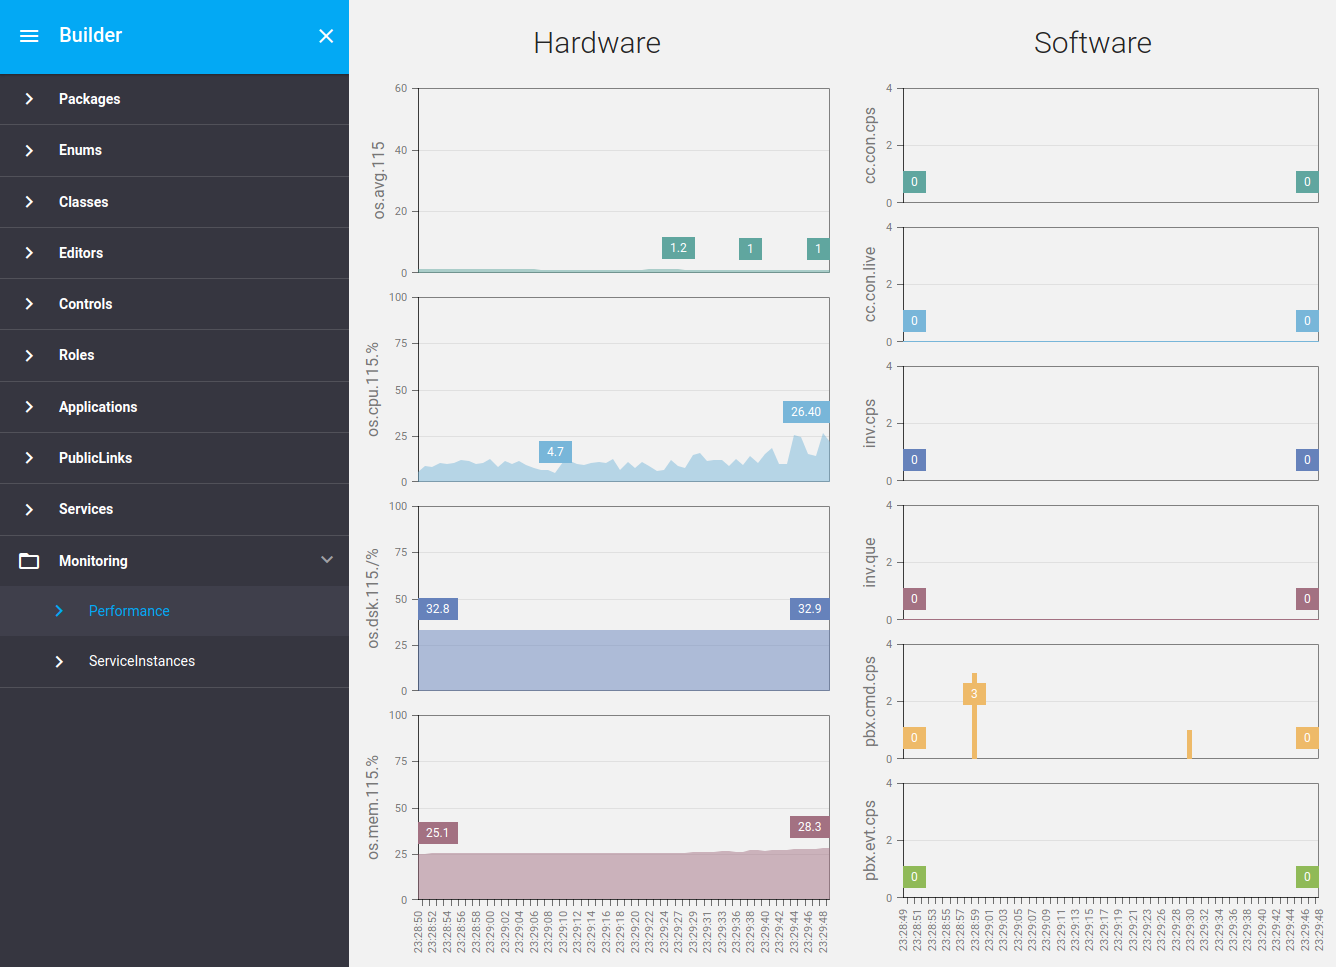The width and height of the screenshot is (1336, 967).
Task: Expand the Packages chevron
Action: click(29, 99)
